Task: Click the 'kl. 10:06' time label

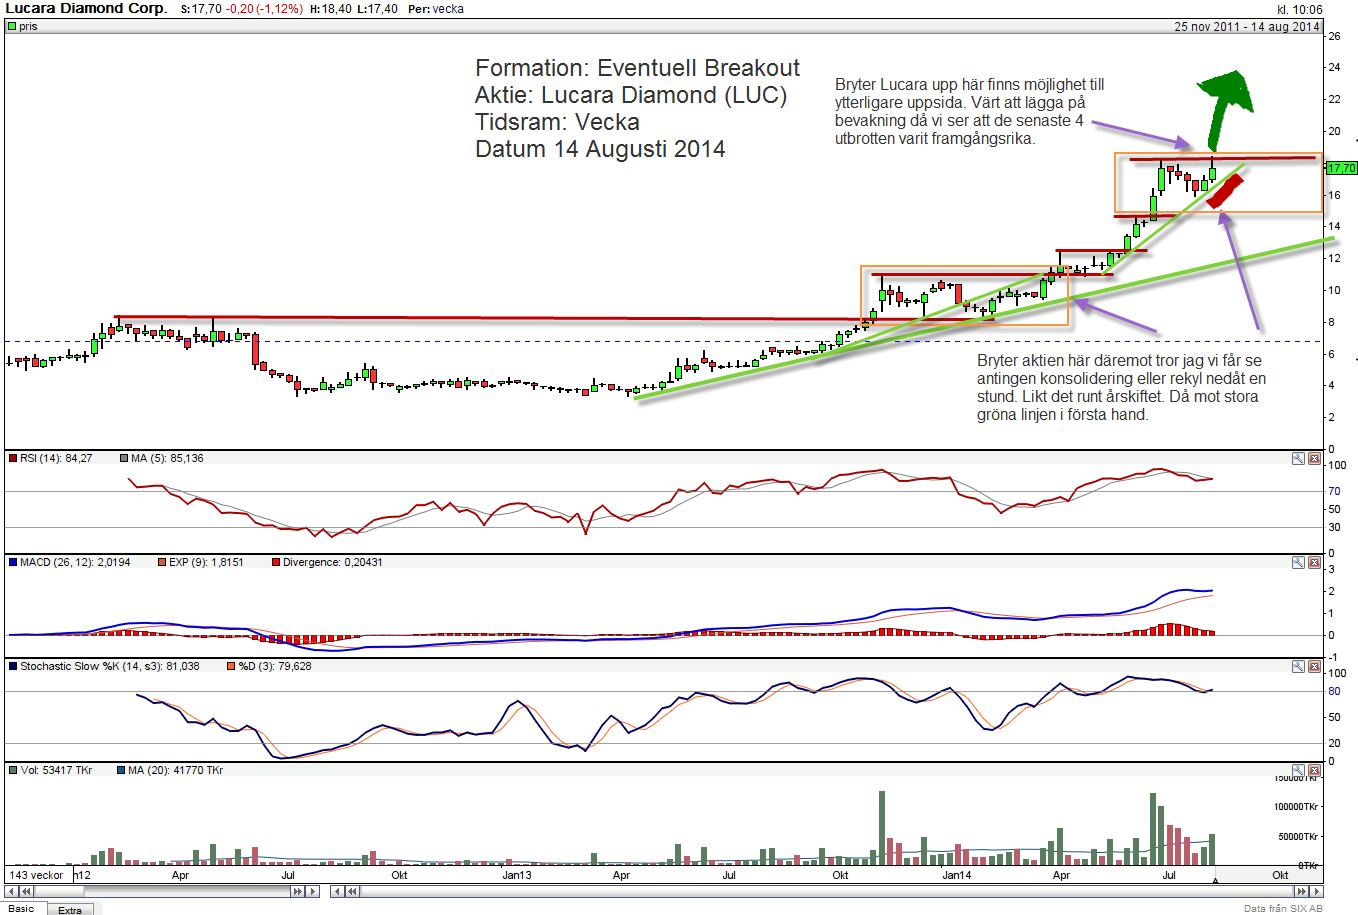Action: point(1299,9)
